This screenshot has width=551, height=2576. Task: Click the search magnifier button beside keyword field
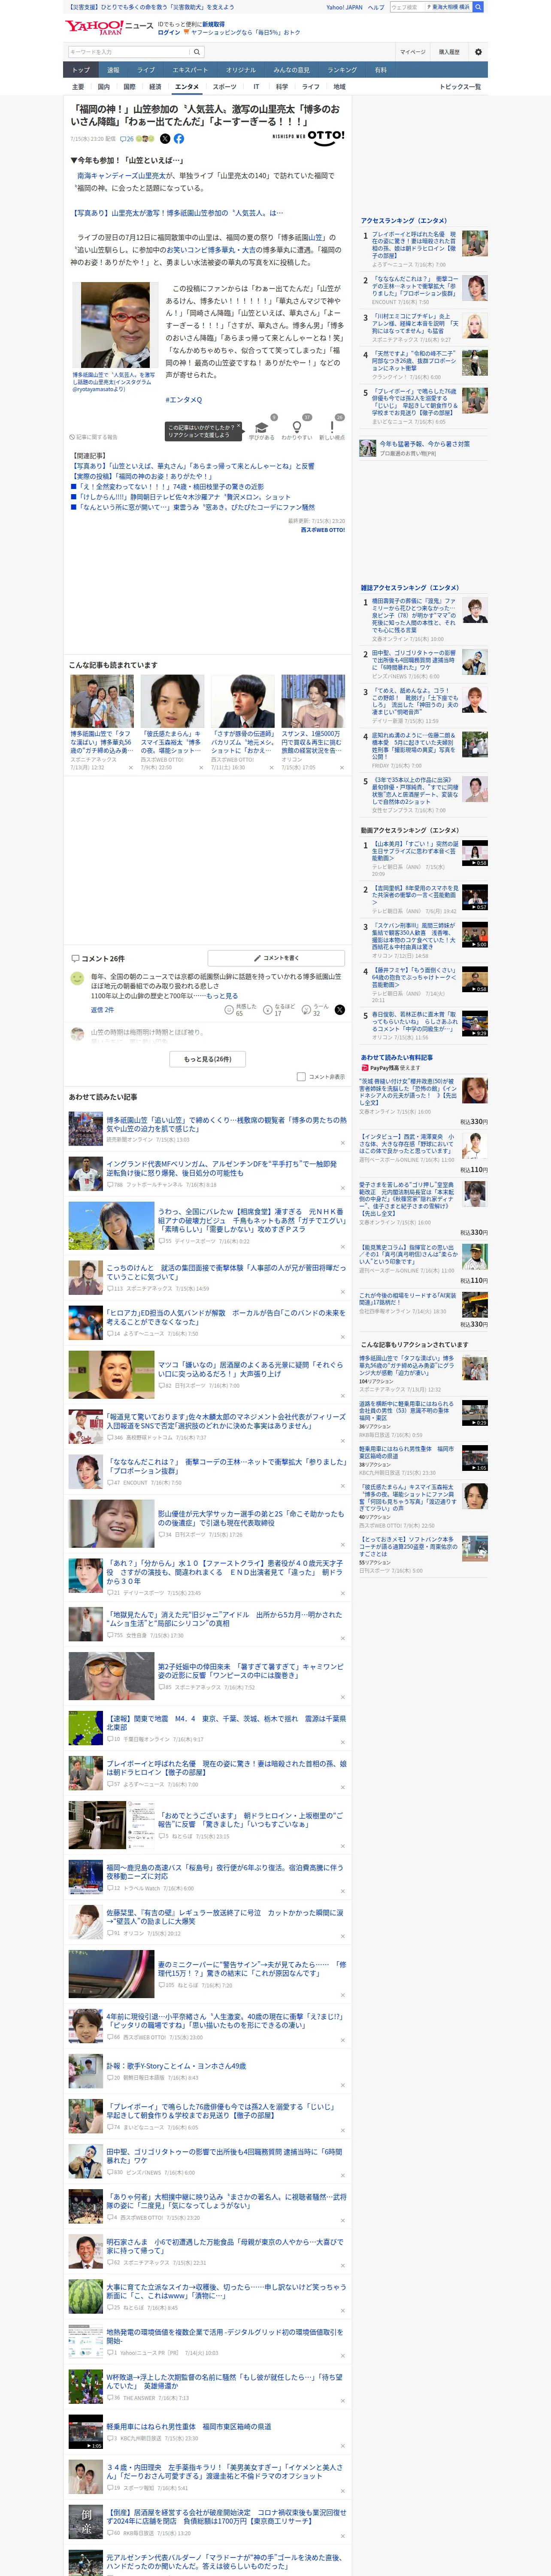coord(197,52)
